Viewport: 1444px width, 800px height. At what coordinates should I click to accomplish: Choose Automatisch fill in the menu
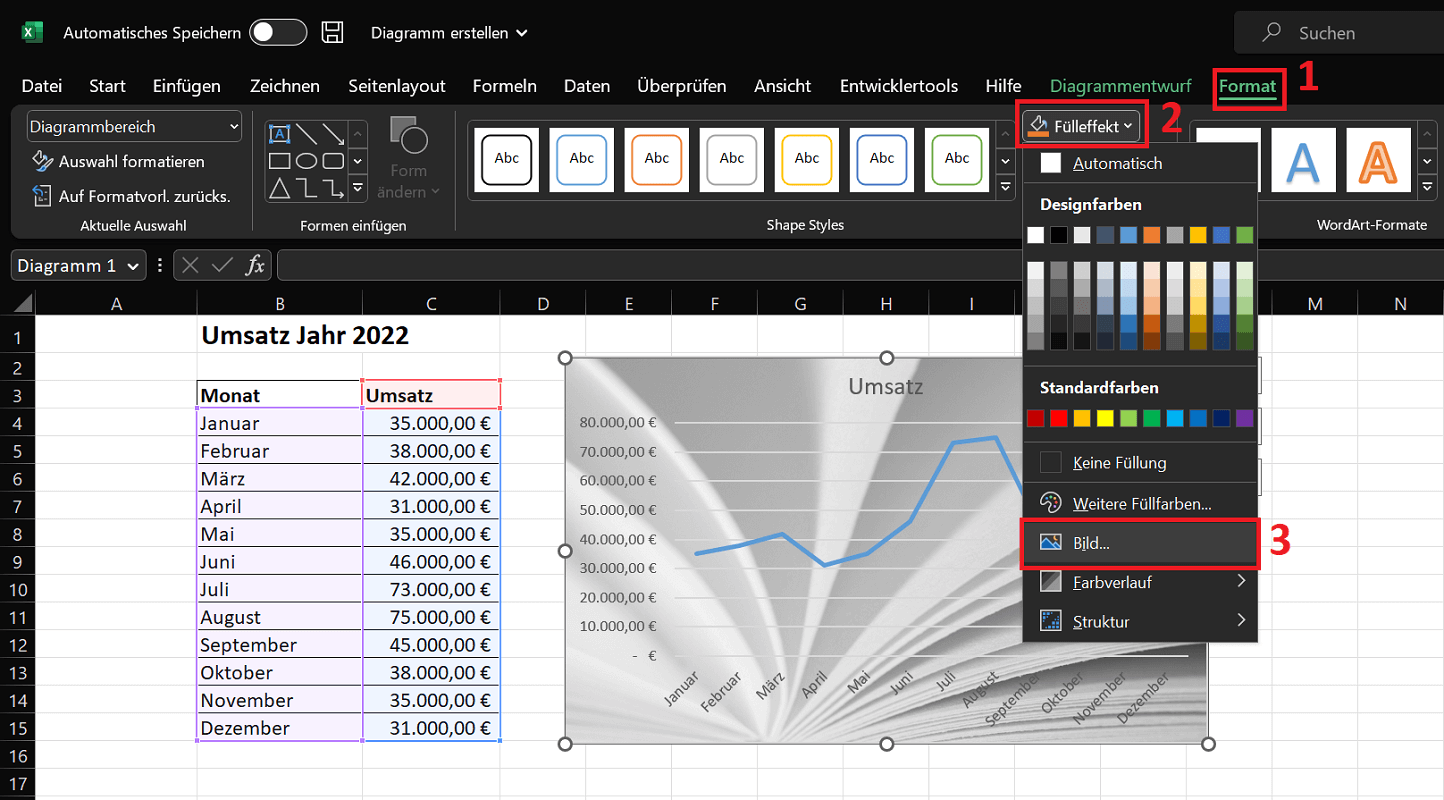1139,163
